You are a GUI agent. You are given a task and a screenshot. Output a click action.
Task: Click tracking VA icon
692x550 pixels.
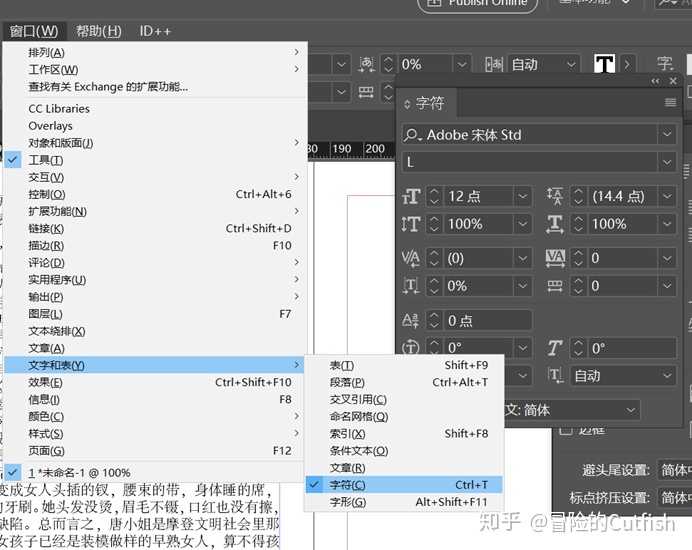coord(555,258)
